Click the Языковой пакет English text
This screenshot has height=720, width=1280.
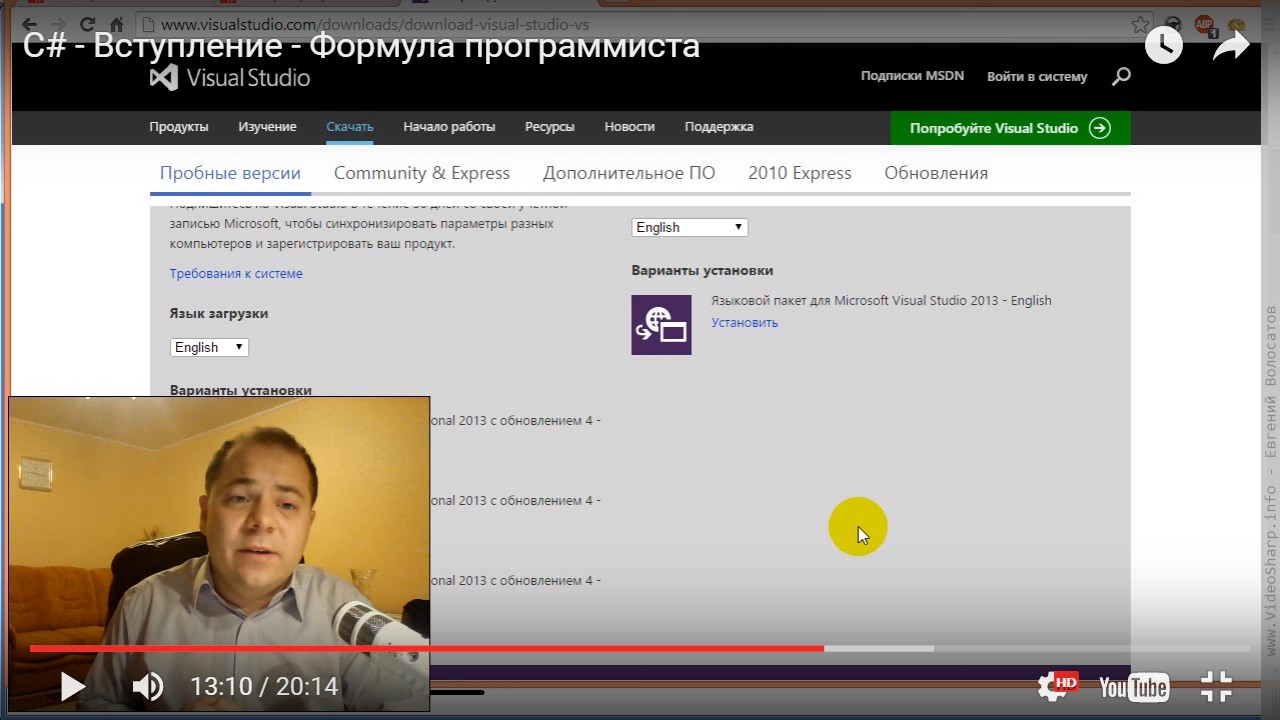pyautogui.click(x=881, y=300)
